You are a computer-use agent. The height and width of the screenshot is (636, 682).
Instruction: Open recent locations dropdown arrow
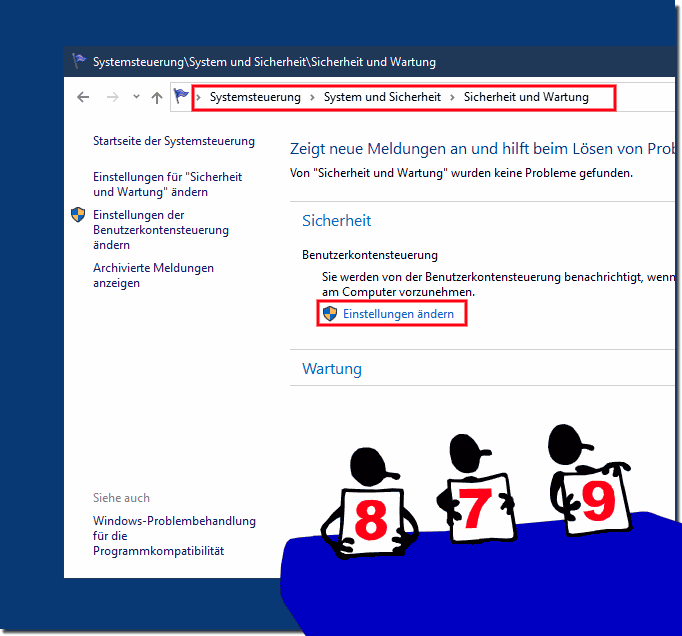pos(136,97)
